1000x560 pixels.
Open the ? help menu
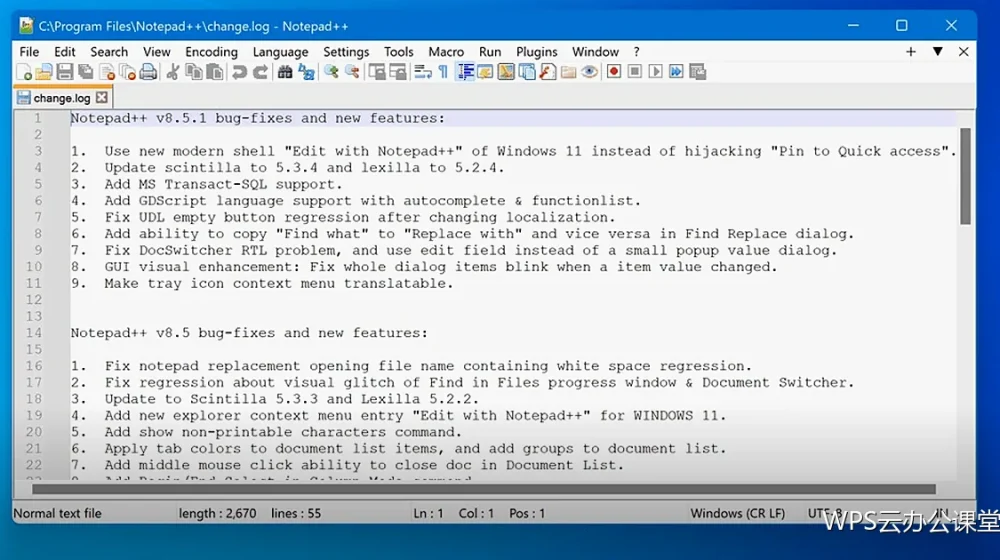[636, 52]
